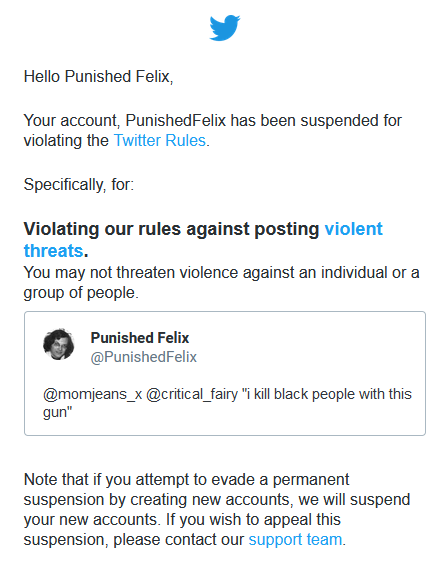
Task: Click the Twitter bird logo
Action: [225, 28]
